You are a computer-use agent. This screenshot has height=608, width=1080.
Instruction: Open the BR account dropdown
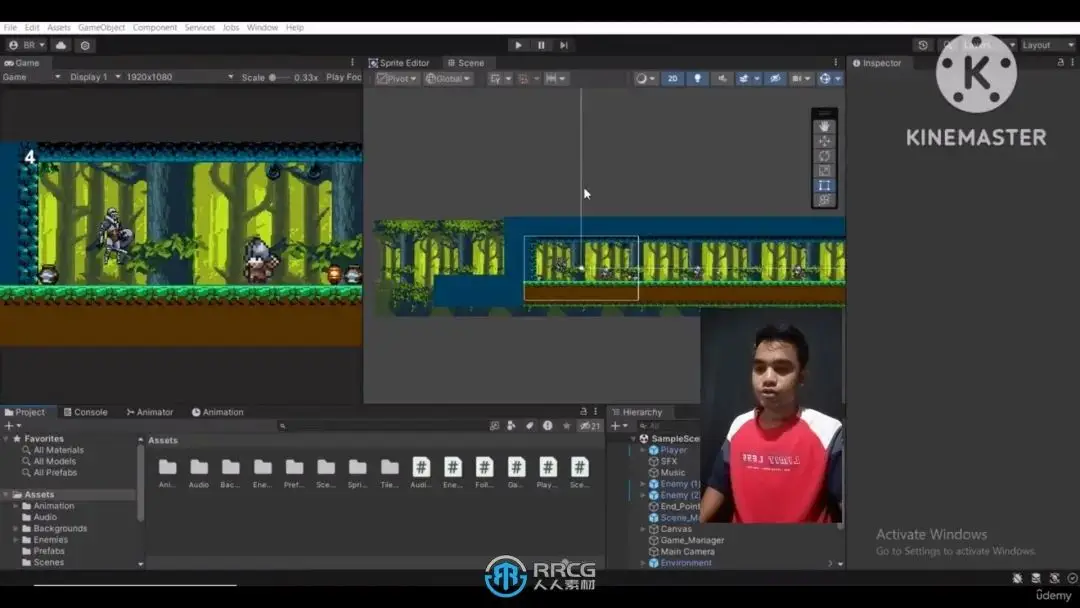[x=27, y=45]
